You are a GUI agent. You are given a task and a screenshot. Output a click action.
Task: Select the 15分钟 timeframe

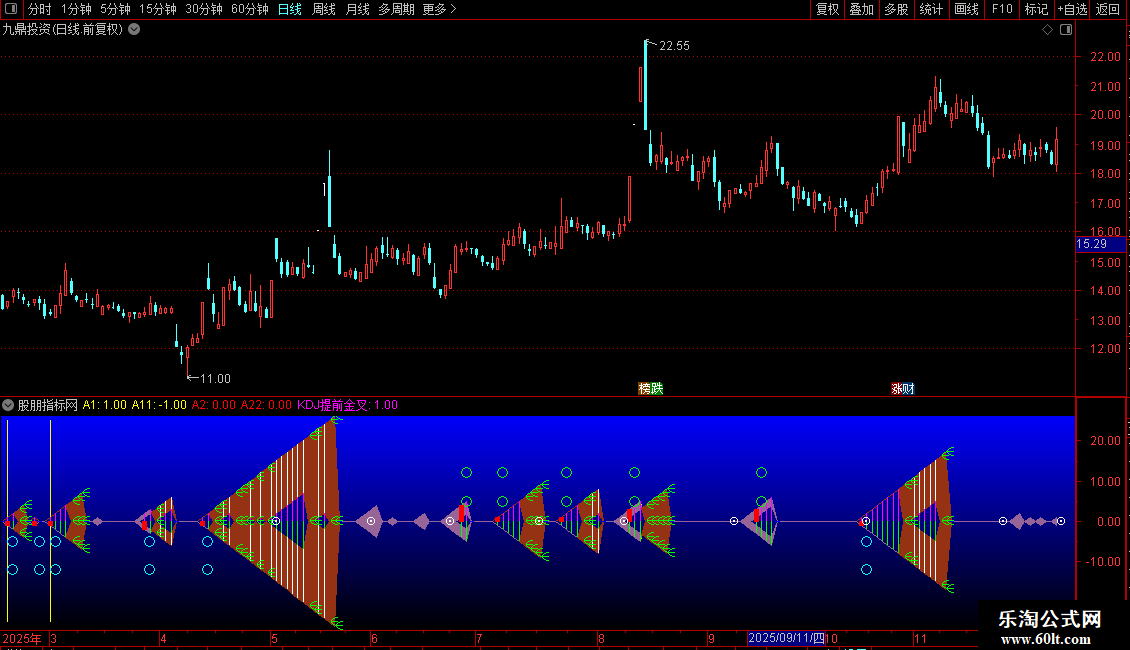click(x=158, y=9)
